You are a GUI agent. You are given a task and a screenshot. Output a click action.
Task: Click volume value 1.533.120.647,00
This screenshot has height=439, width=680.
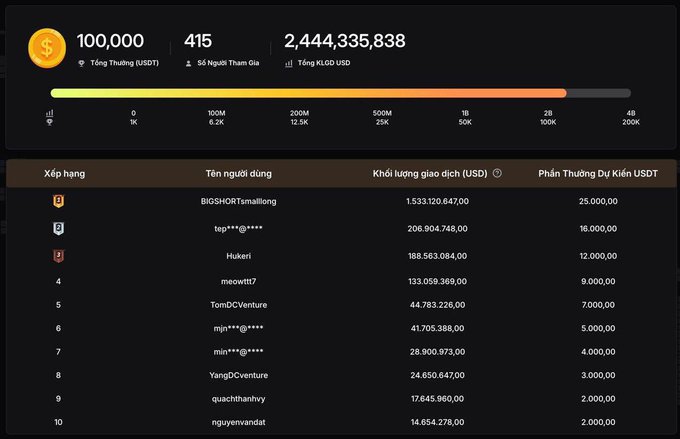[438, 201]
